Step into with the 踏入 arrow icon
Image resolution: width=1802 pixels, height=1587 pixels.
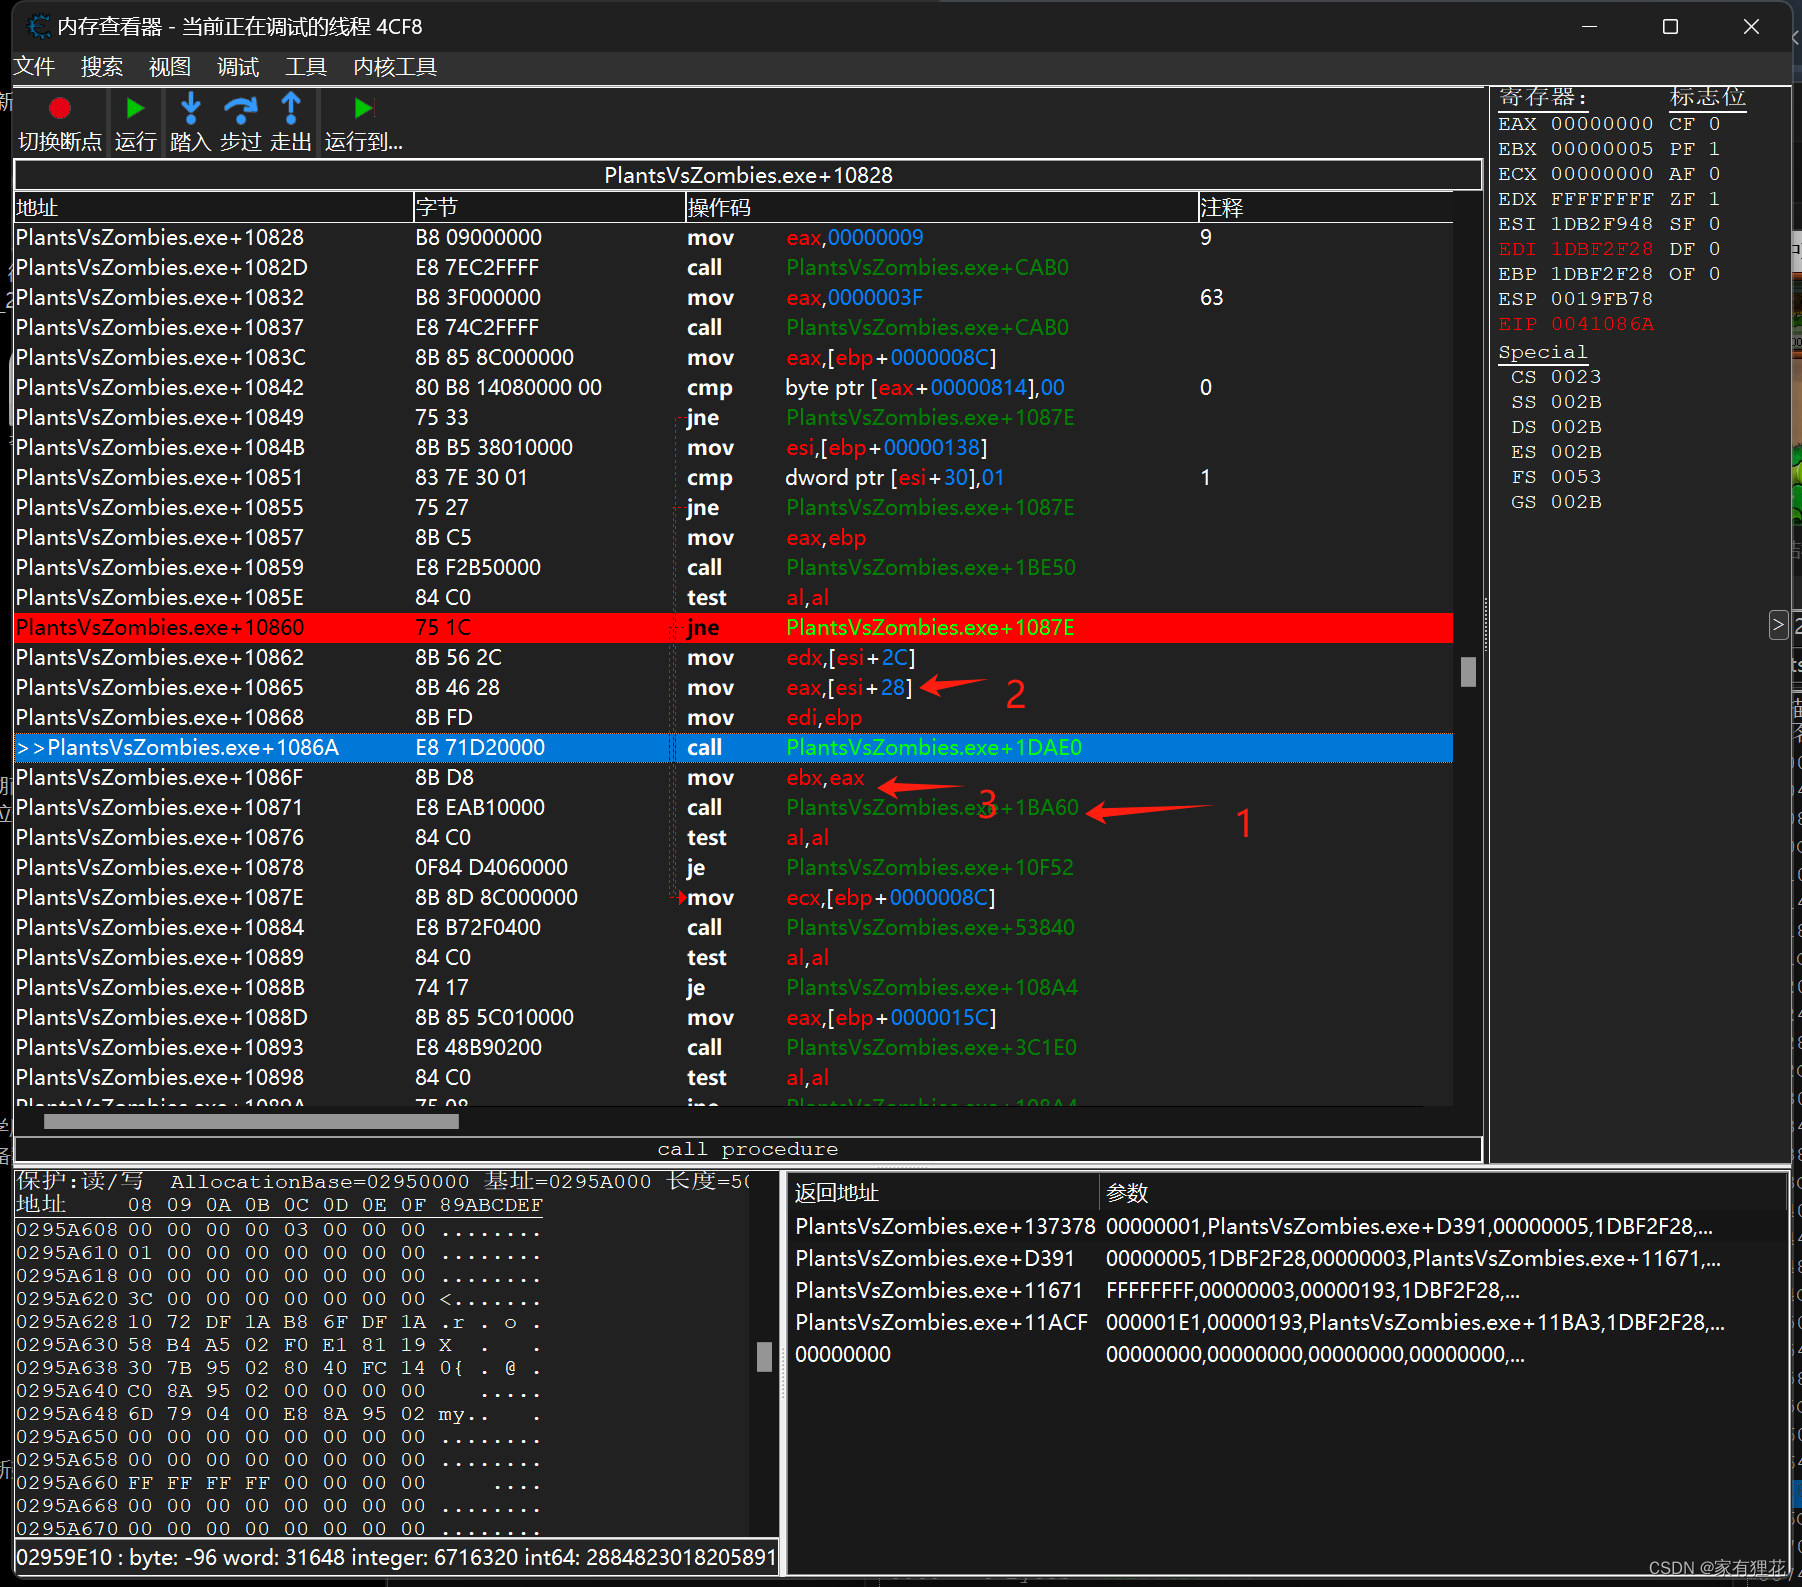[x=190, y=108]
